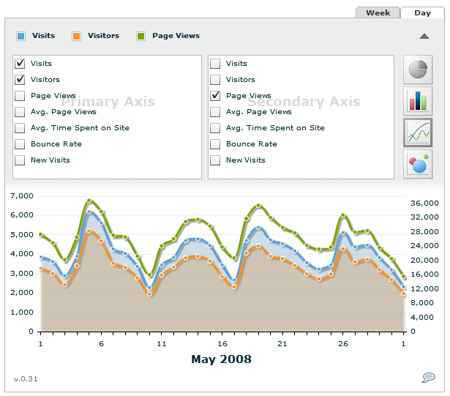Select the line chart type icon
Viewport: 450px width, 396px height.
(418, 133)
